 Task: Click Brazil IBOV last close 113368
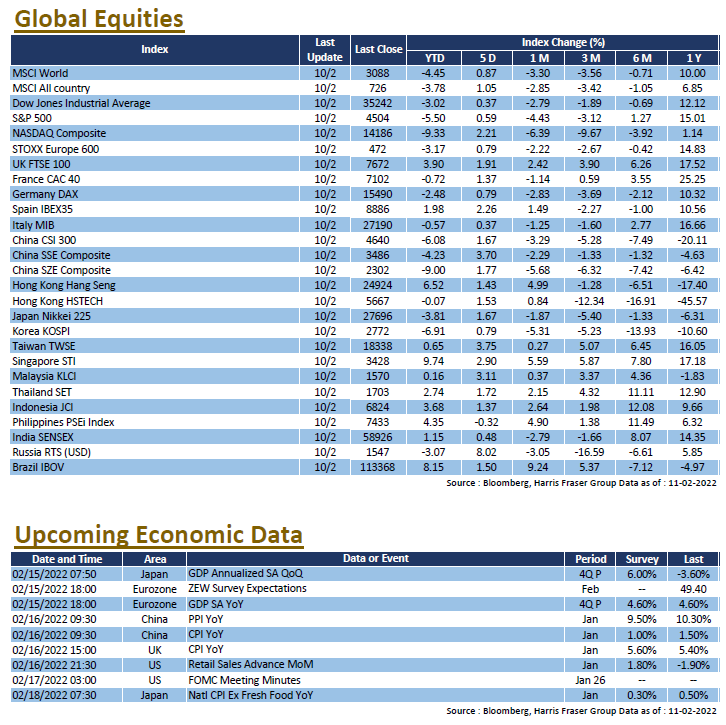[x=378, y=467]
